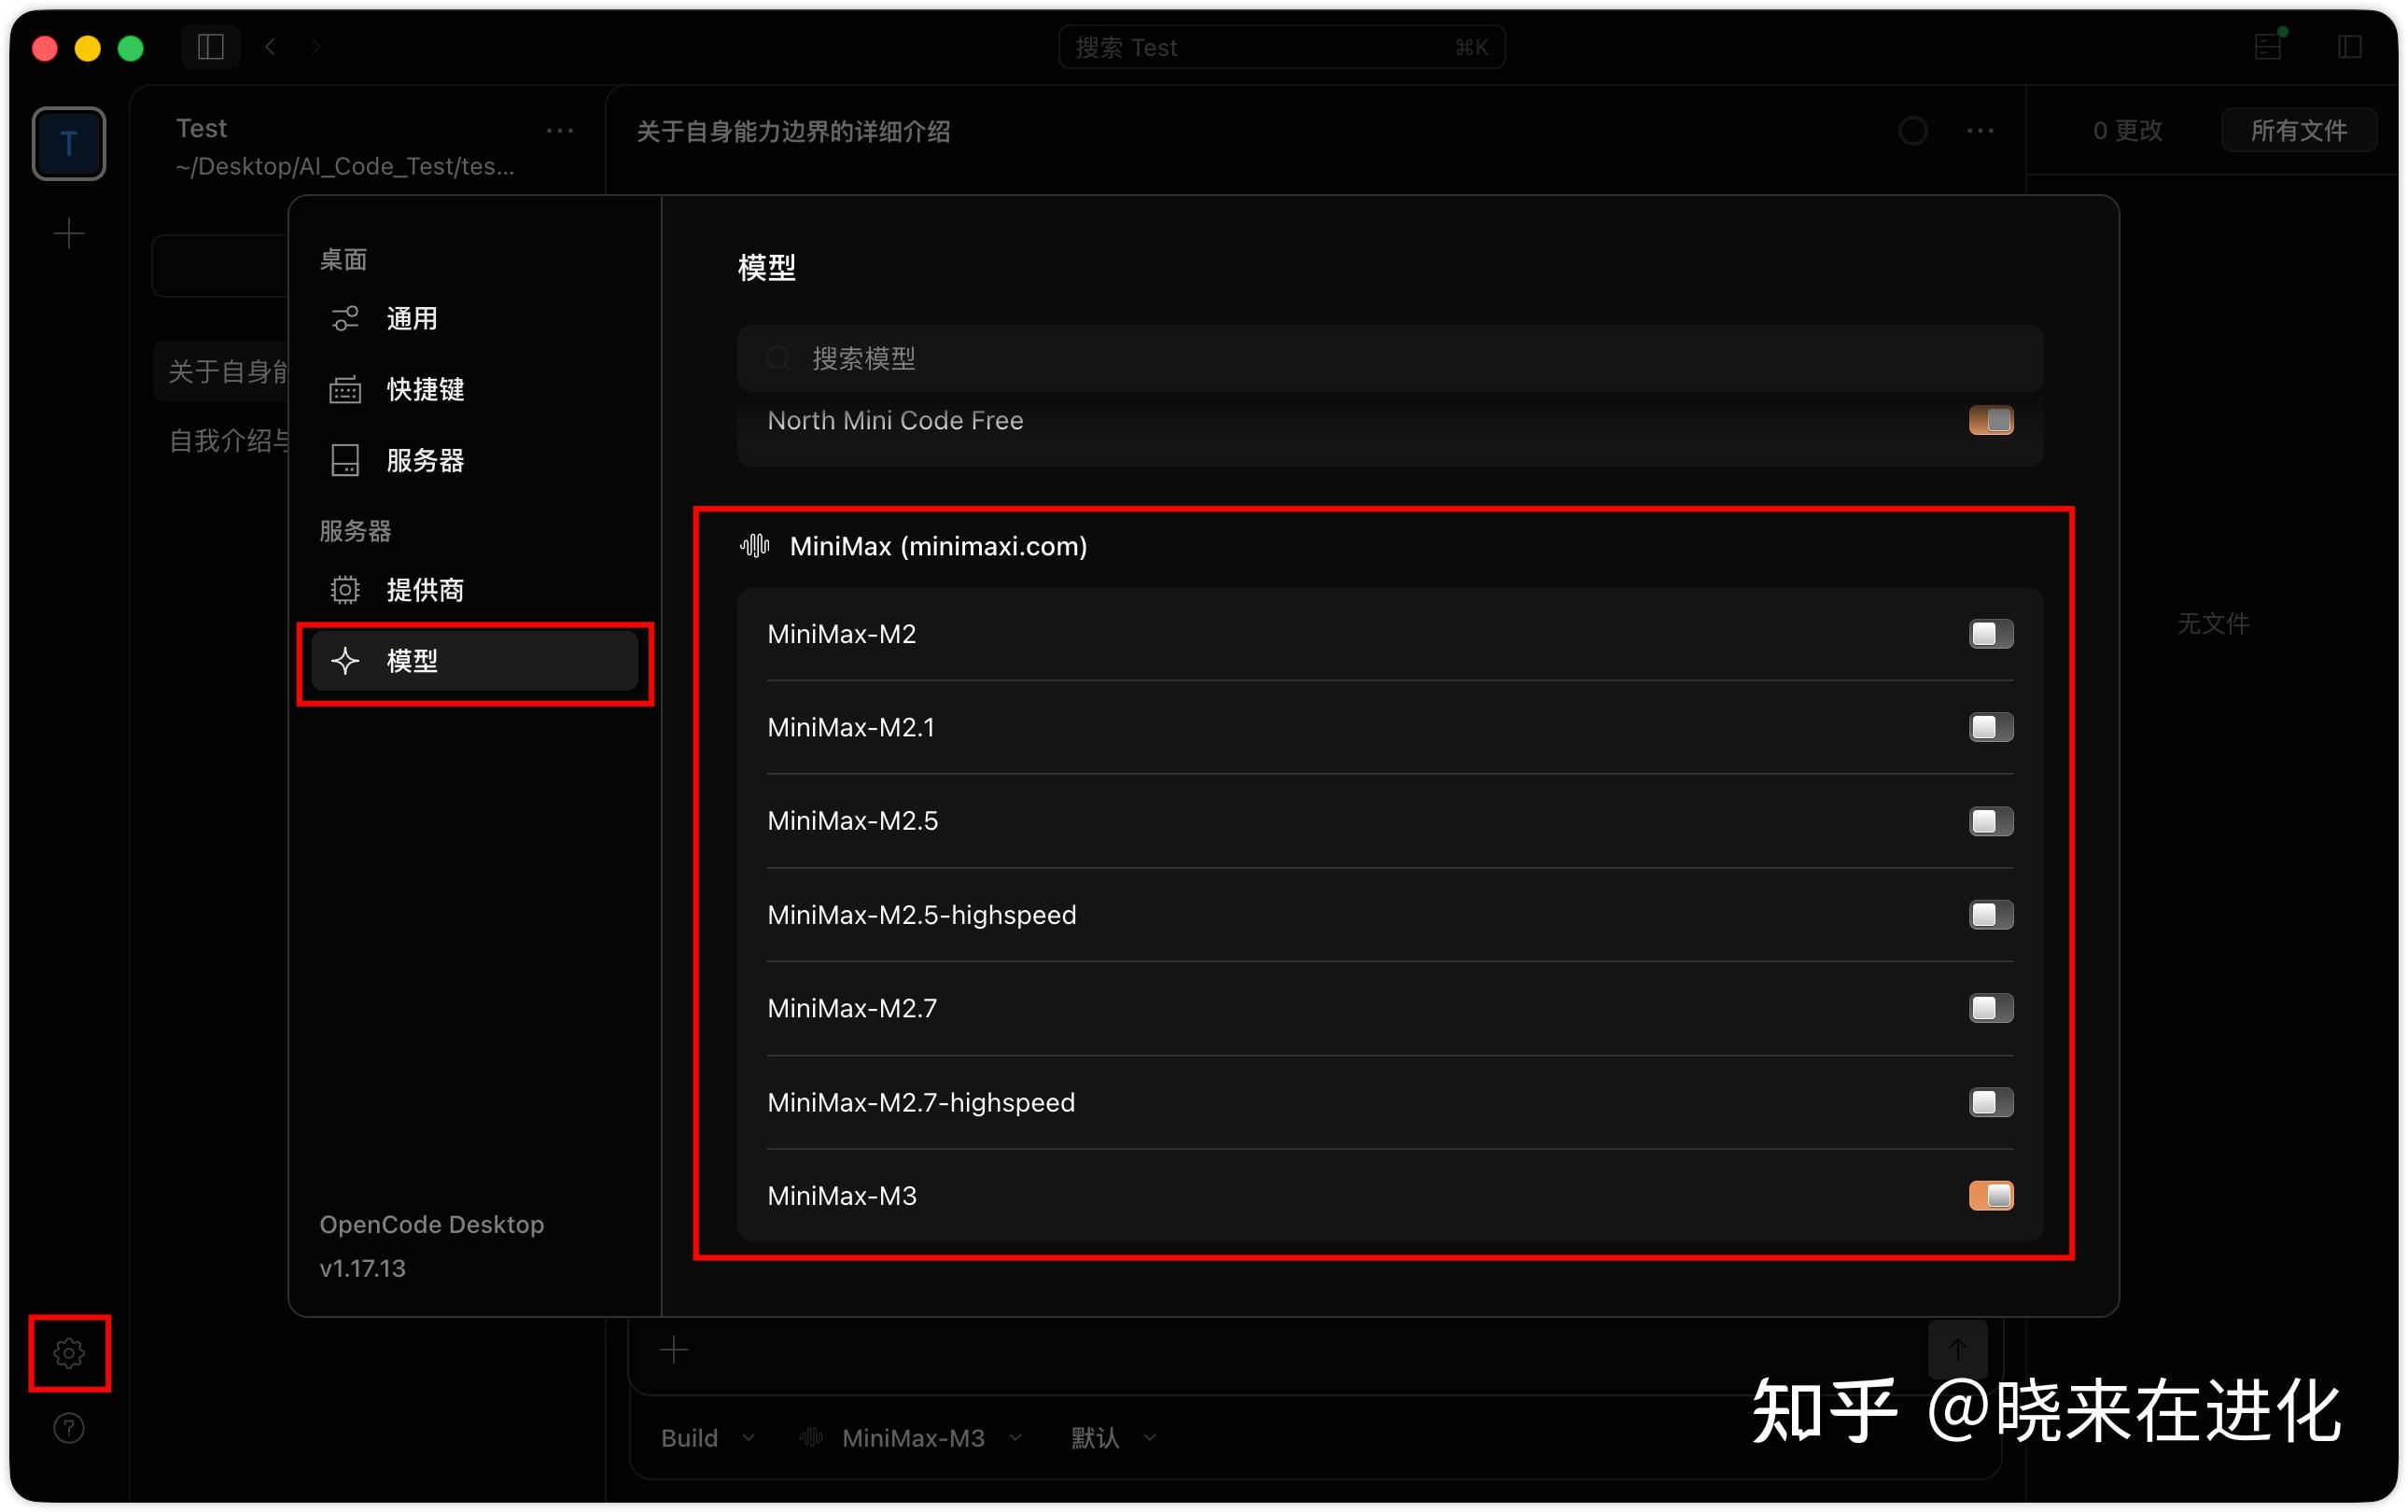This screenshot has height=1512, width=2408.
Task: Open the 快捷键 settings section
Action: coord(475,390)
